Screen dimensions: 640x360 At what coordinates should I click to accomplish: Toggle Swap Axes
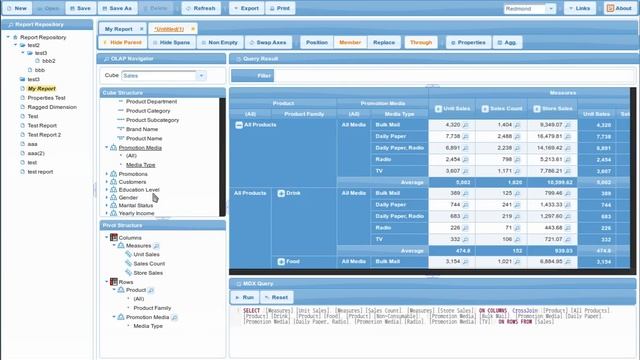pyautogui.click(x=268, y=42)
